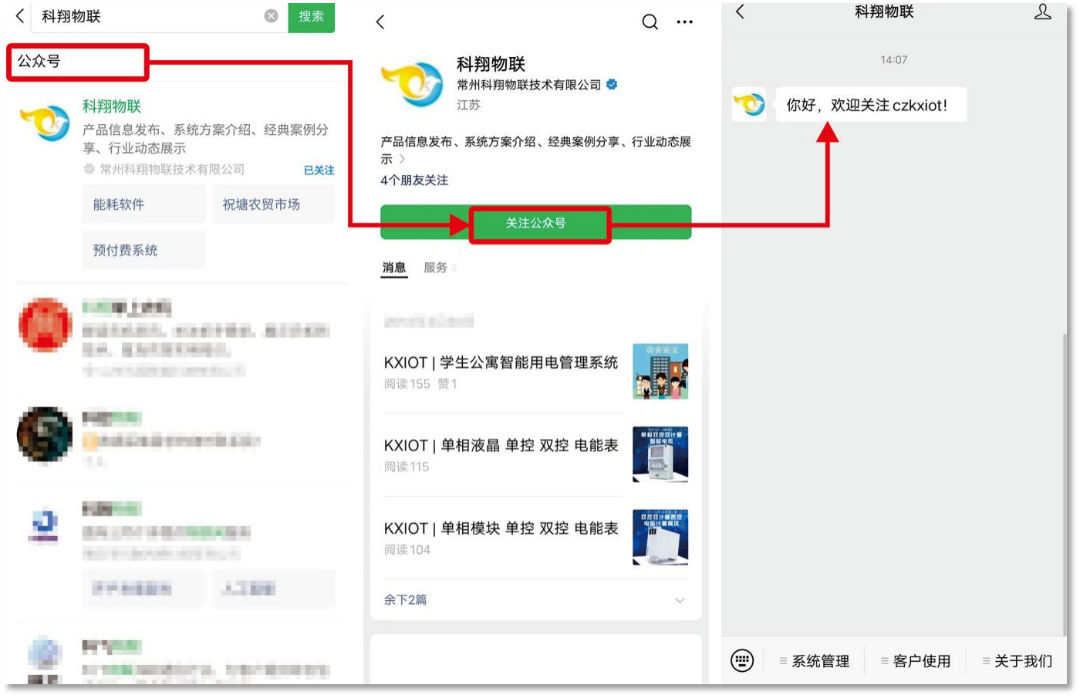
Task: Click the green 搜索 button
Action: pos(311,16)
